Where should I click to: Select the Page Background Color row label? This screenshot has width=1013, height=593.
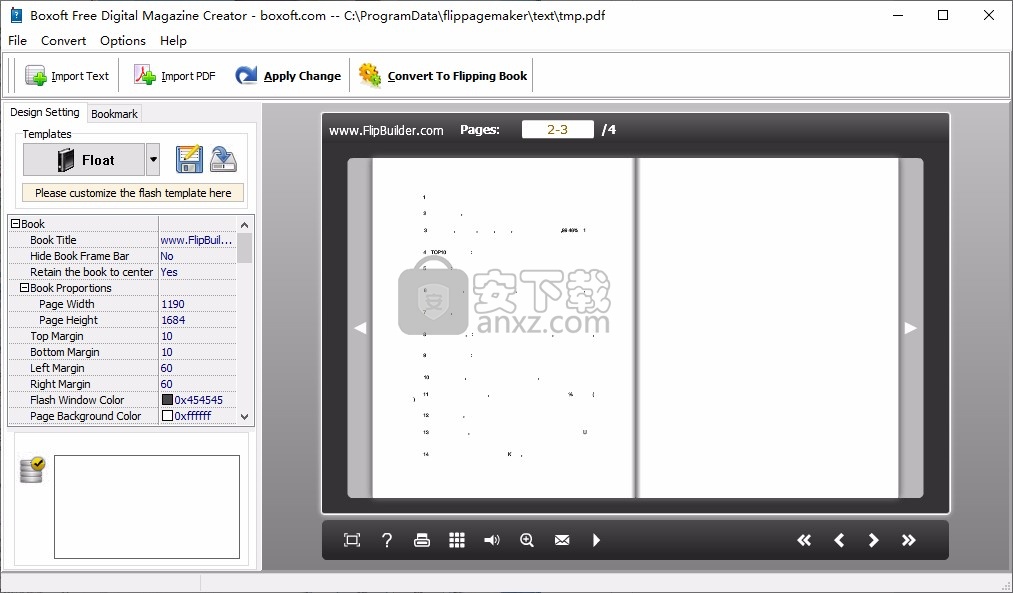click(85, 417)
